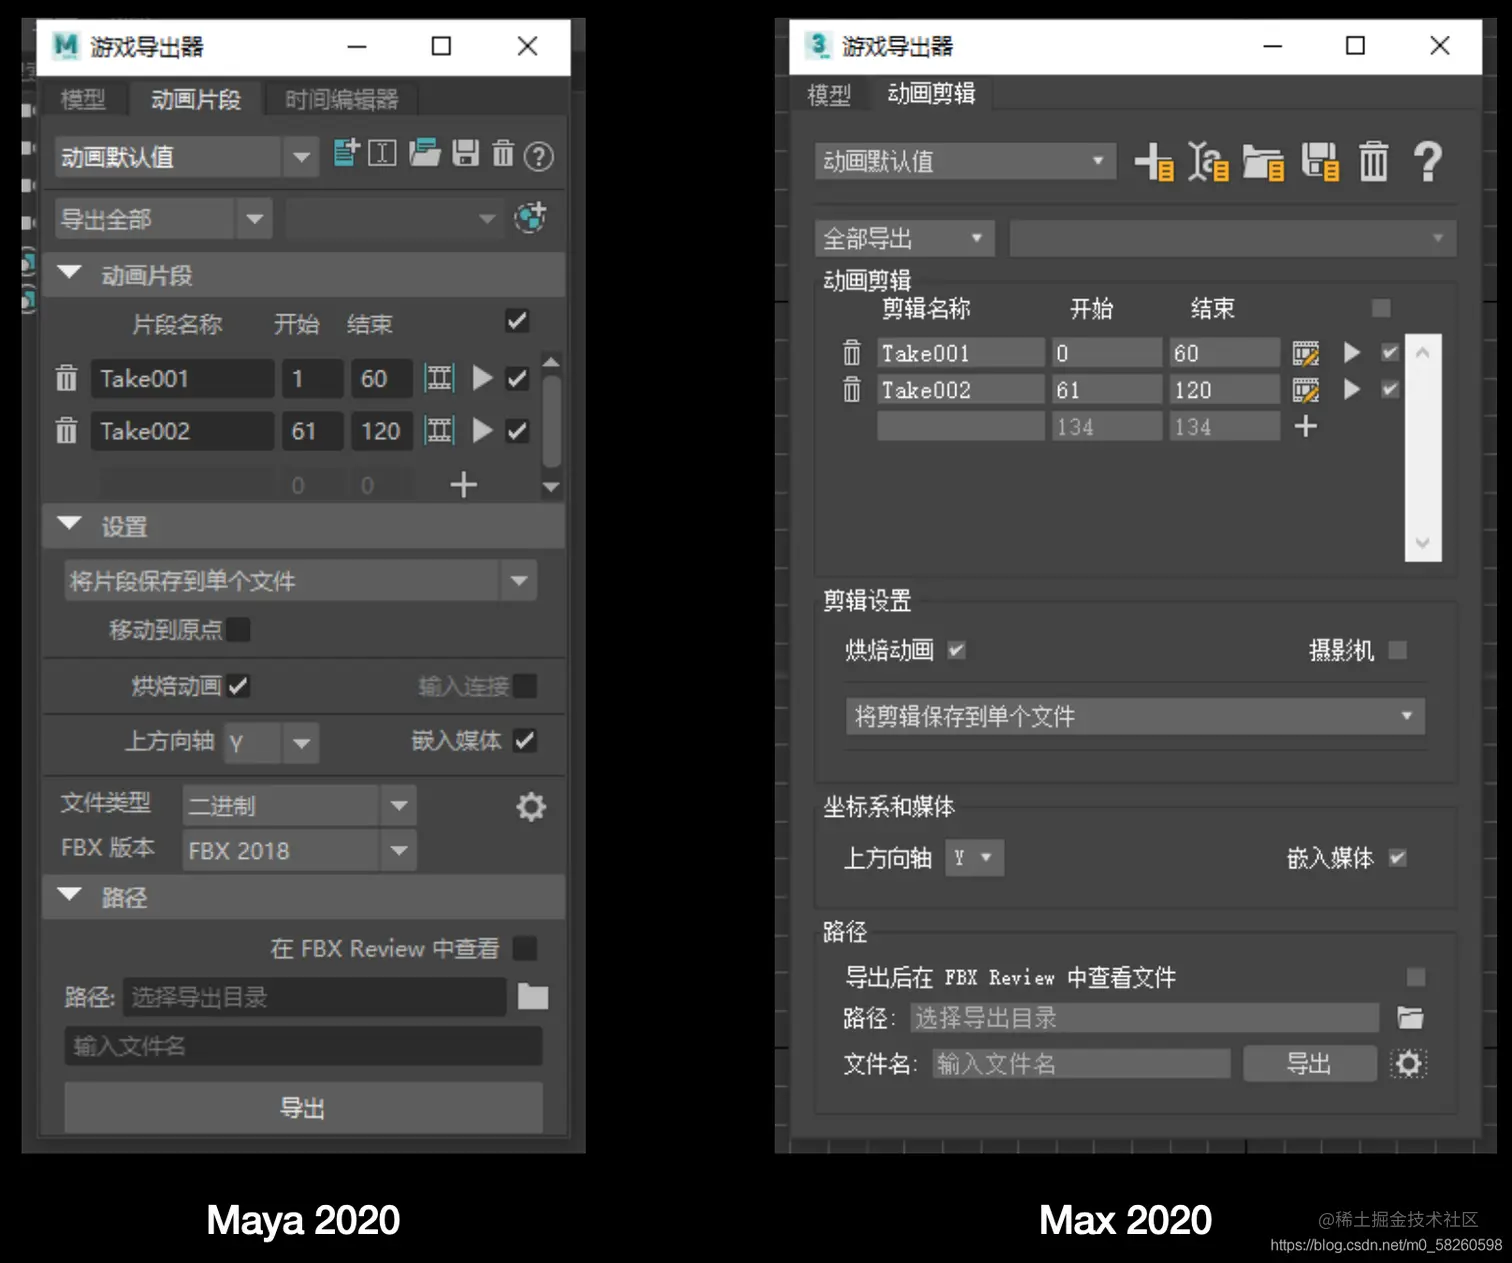The image size is (1512, 1263).
Task: Click Maya open preset folder icon
Action: point(425,153)
